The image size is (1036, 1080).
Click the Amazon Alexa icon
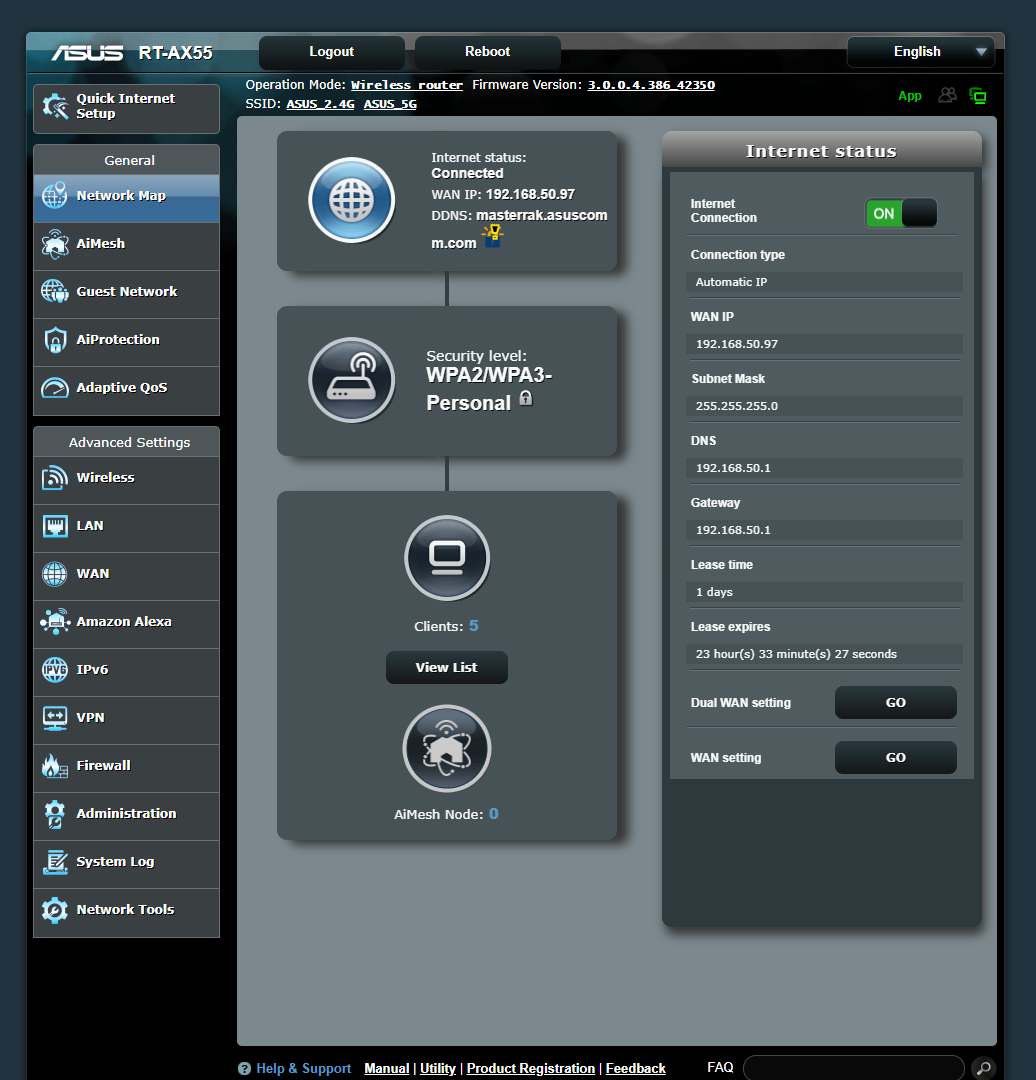click(54, 621)
